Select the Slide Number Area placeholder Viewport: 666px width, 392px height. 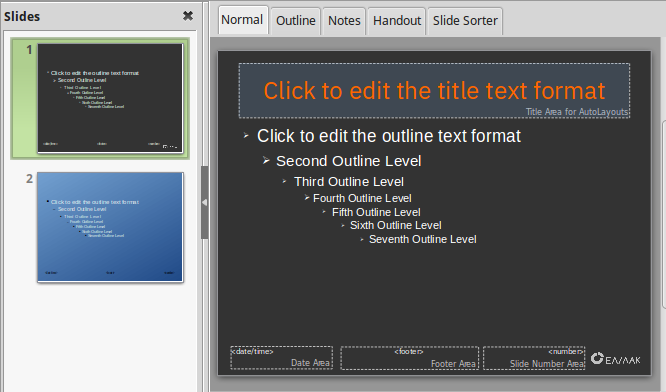[x=534, y=358]
